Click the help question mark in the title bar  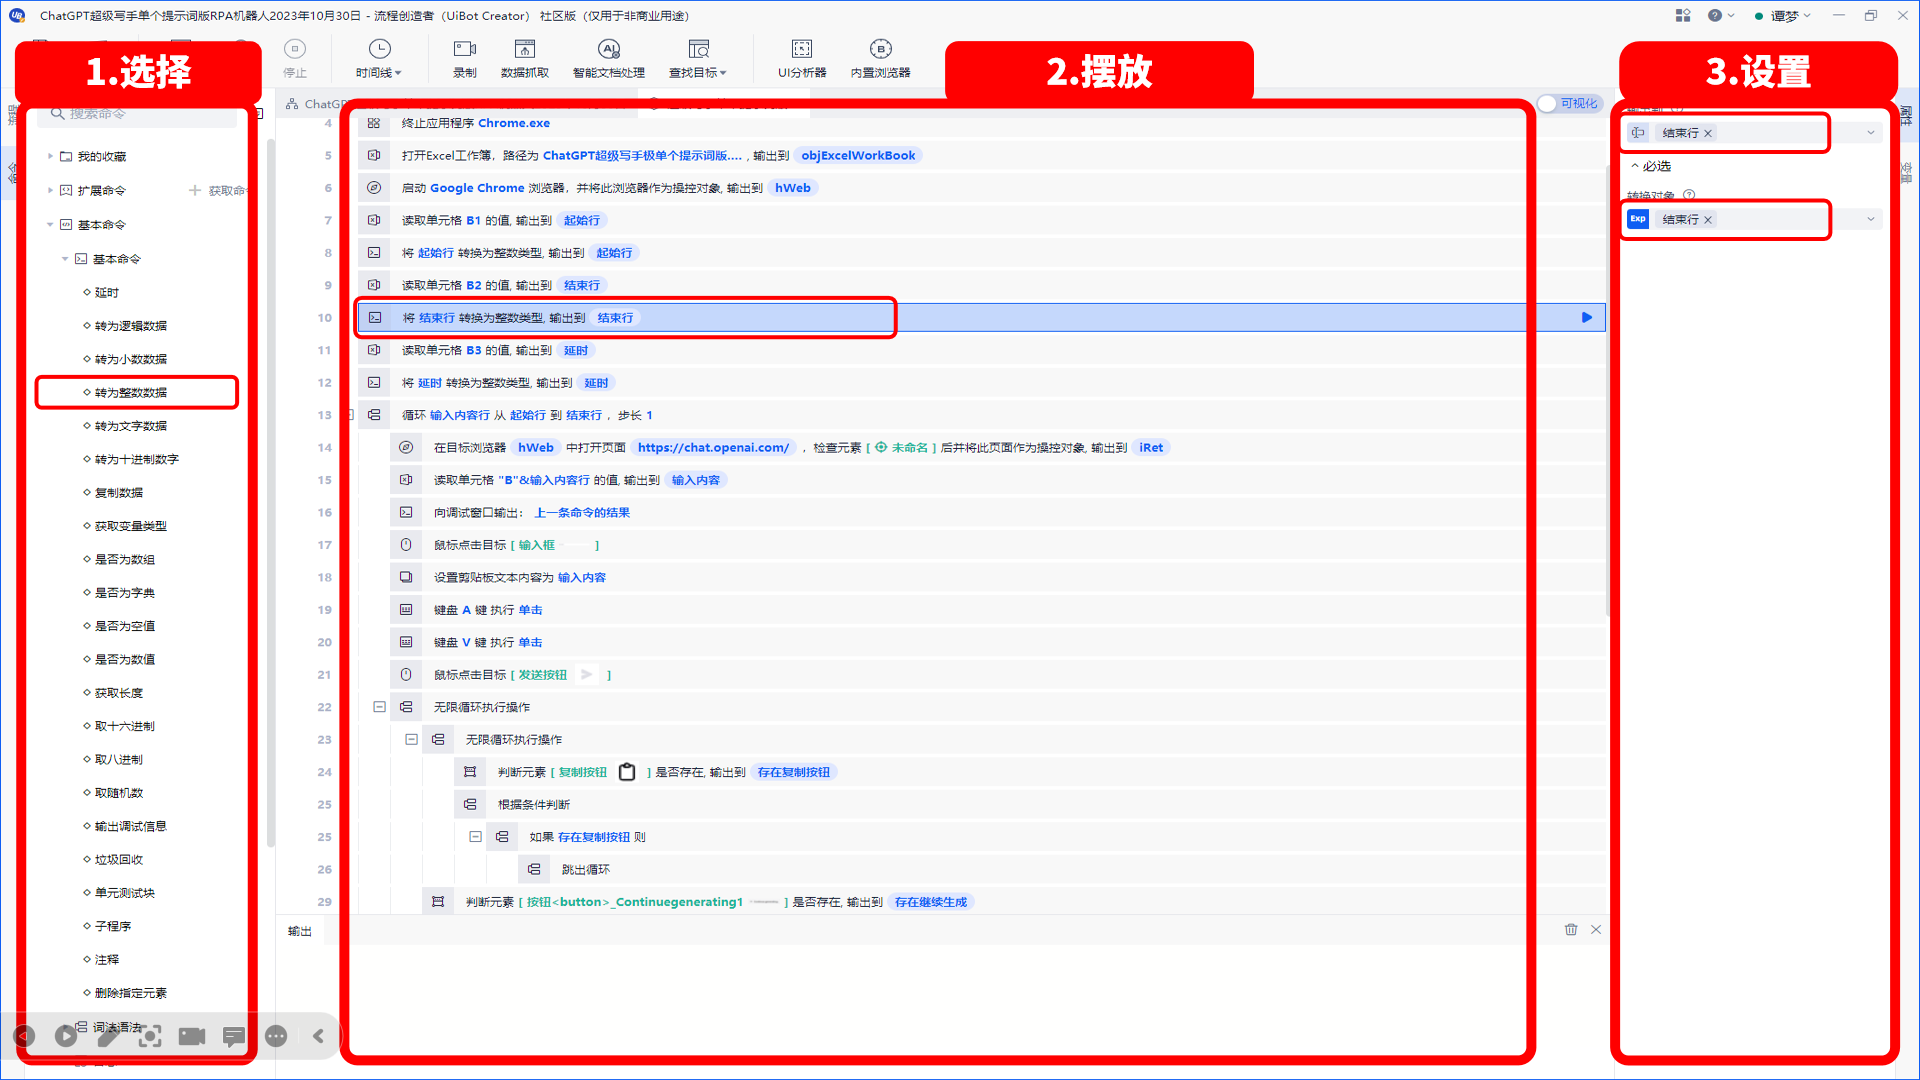1715,15
